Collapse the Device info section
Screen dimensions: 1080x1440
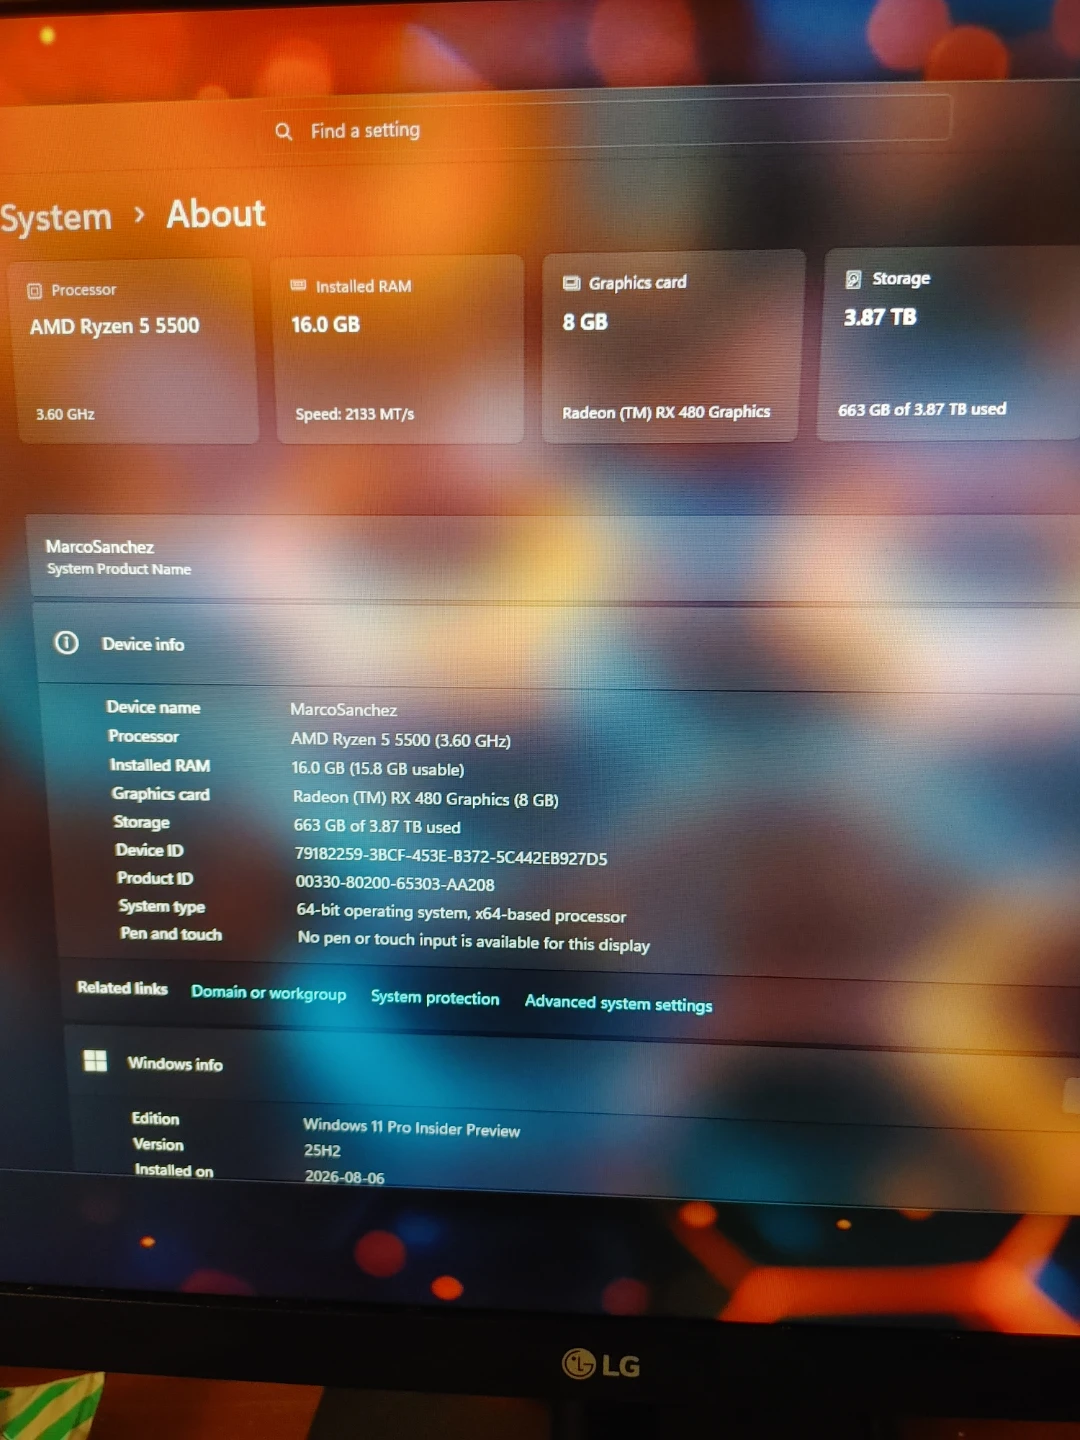point(556,645)
